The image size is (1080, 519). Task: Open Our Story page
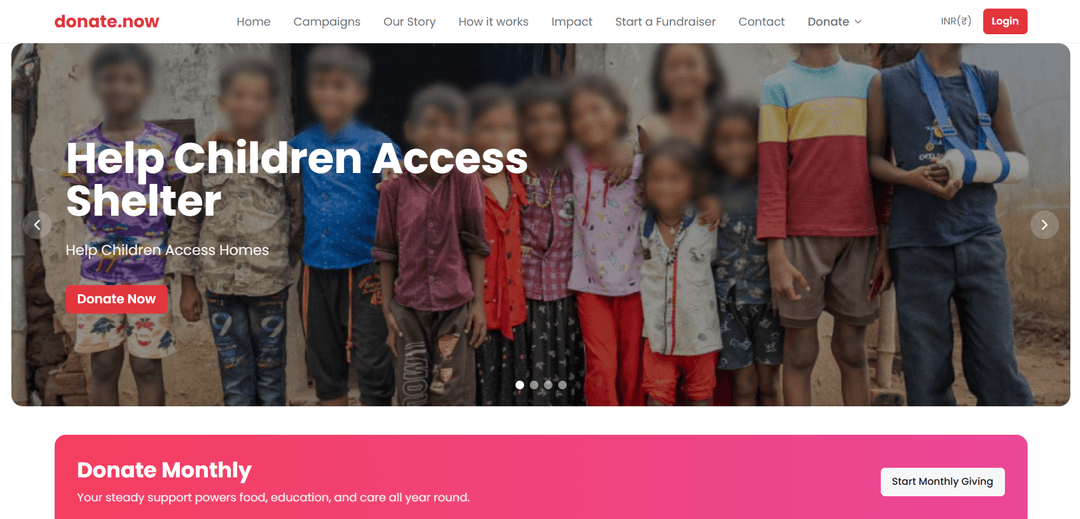pos(409,21)
